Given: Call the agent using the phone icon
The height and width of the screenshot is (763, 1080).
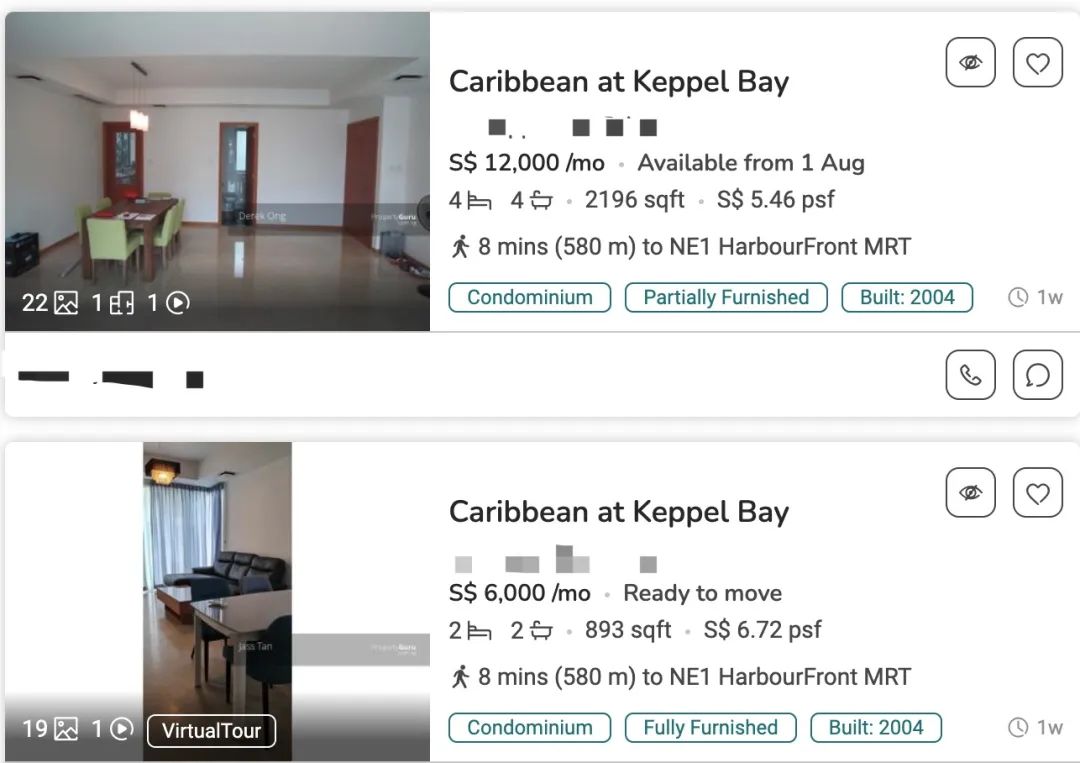Looking at the screenshot, I should click(970, 375).
